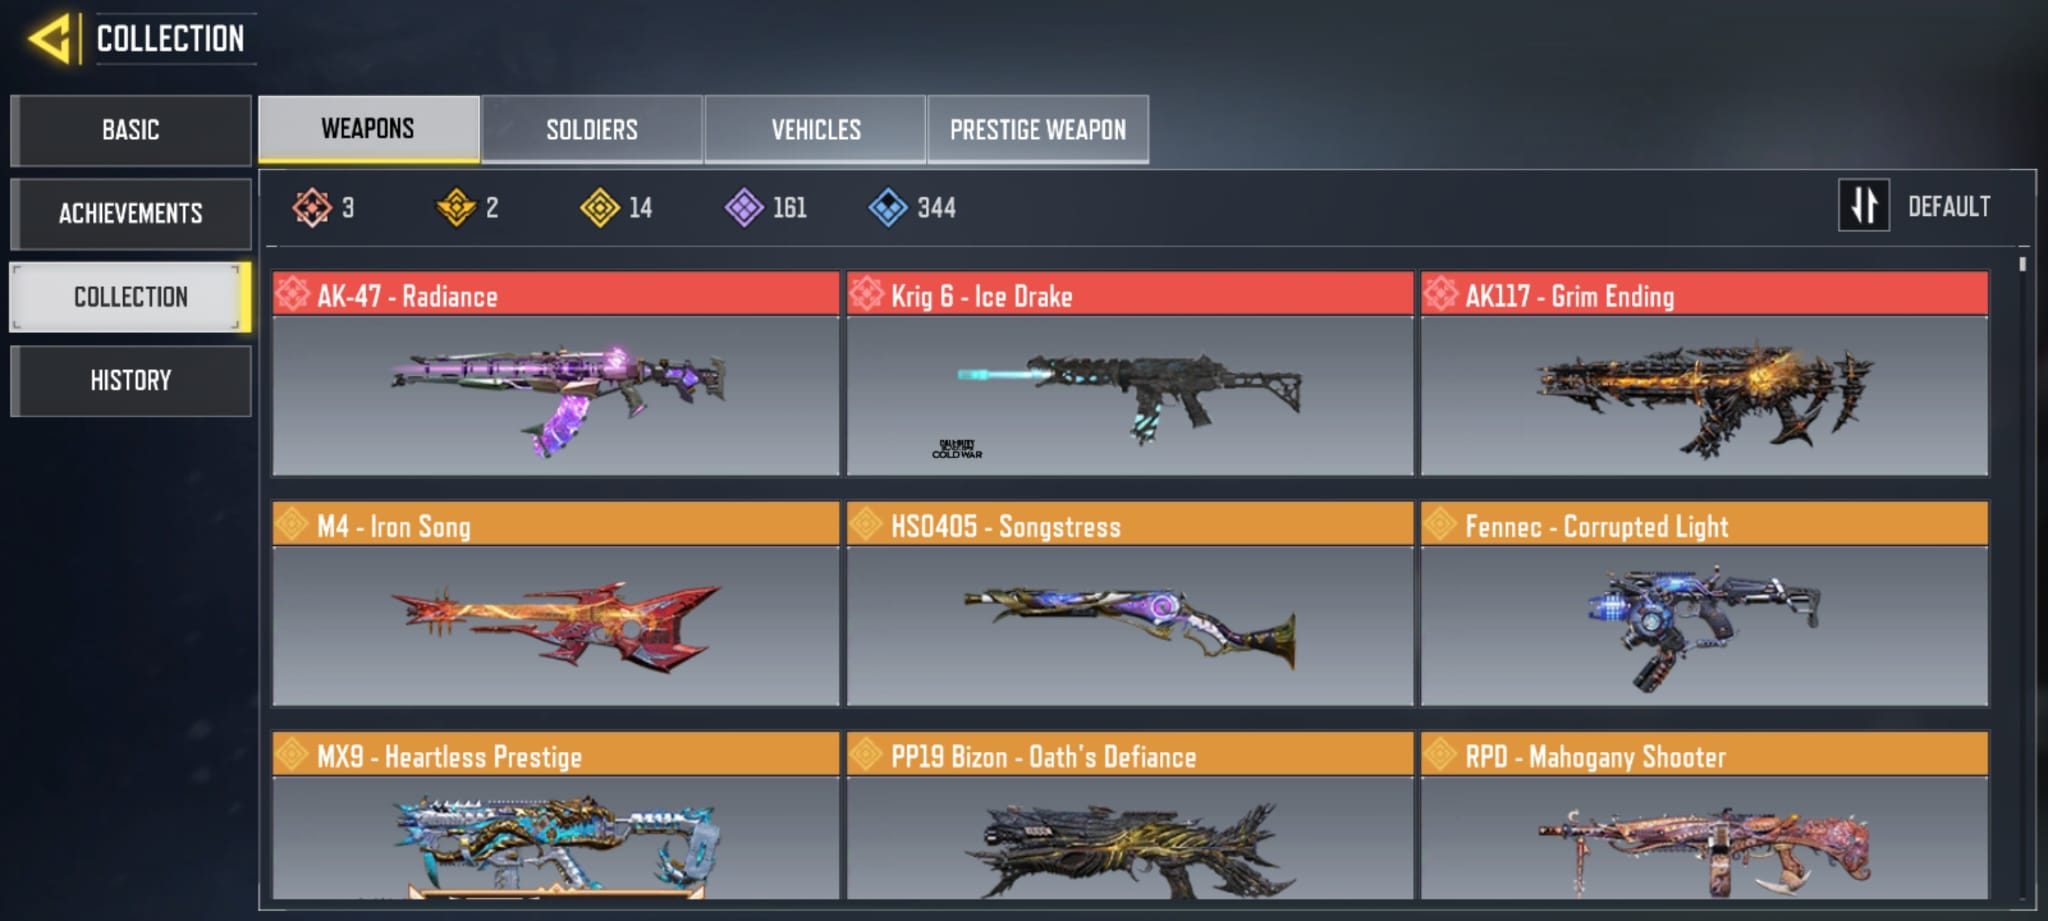The height and width of the screenshot is (921, 2048).
Task: Switch to the Soldiers tab
Action: [592, 129]
